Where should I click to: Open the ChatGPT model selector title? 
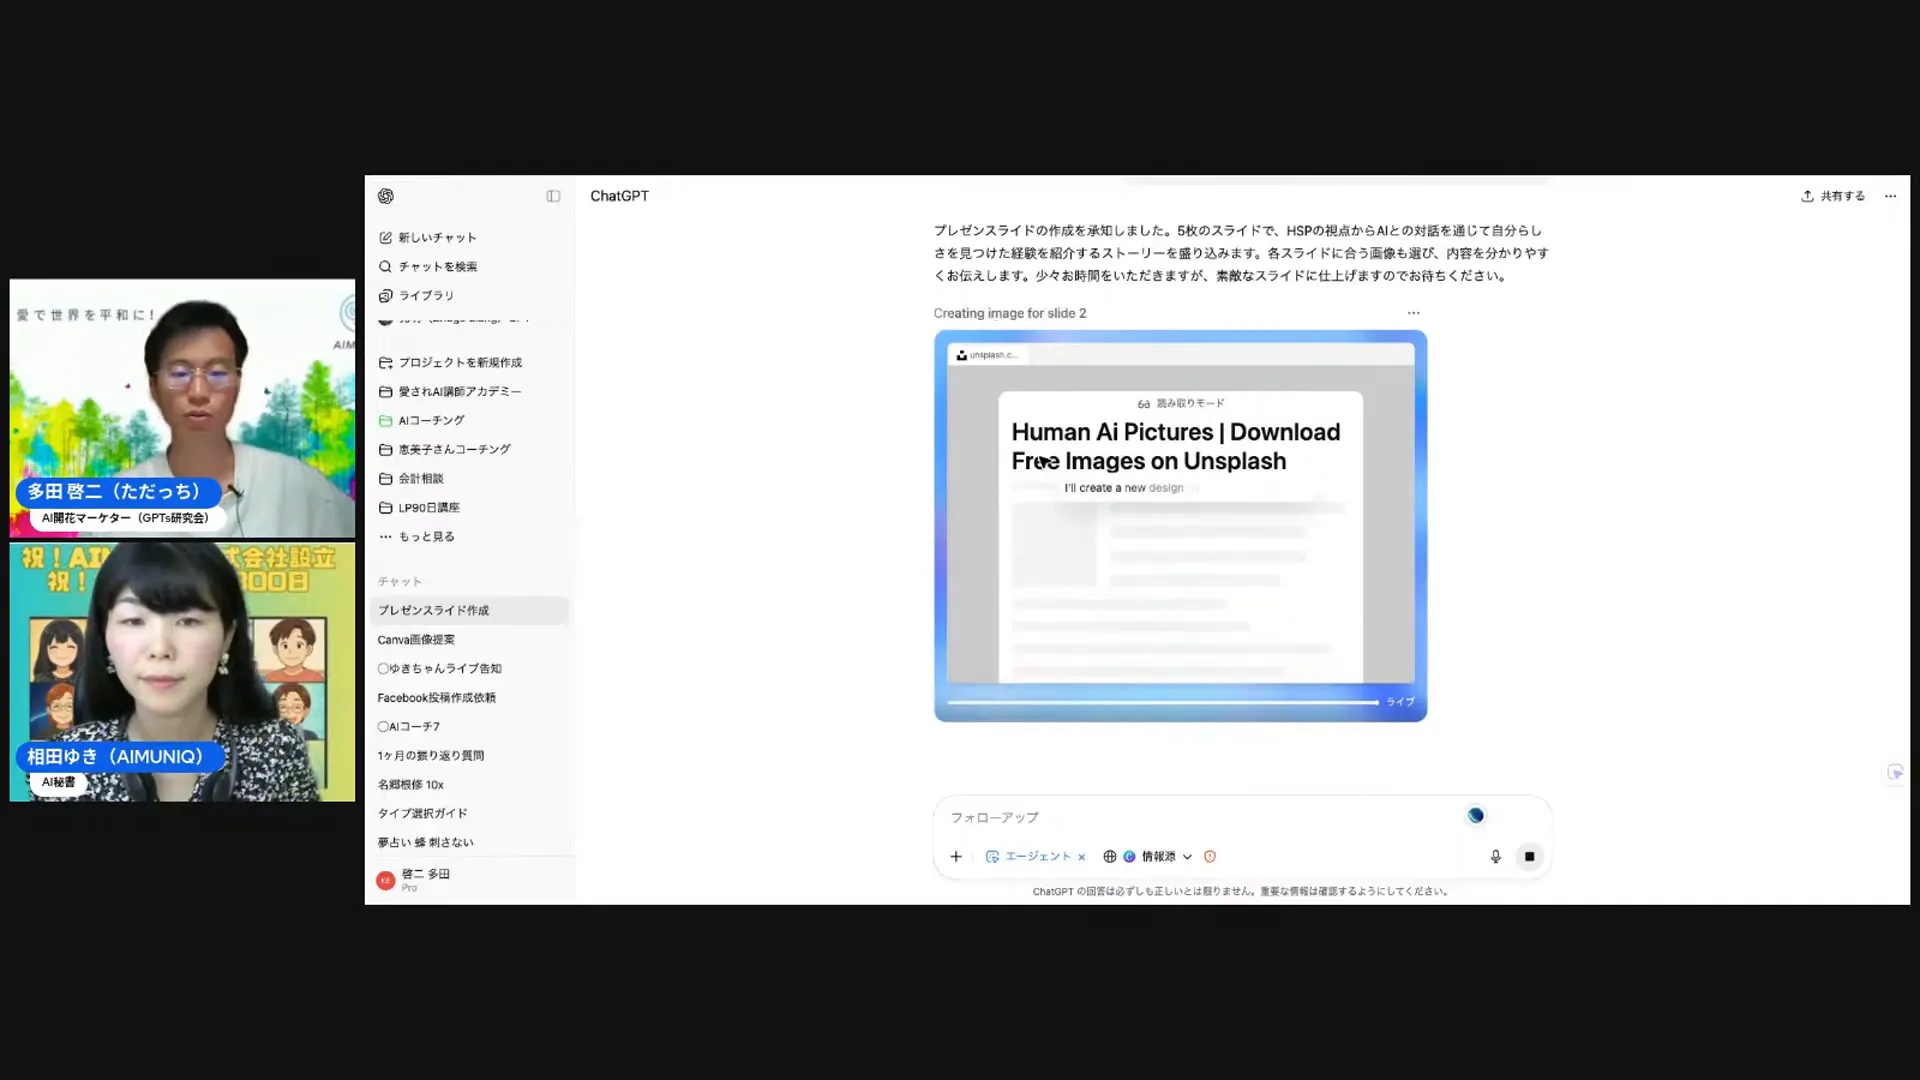(619, 196)
